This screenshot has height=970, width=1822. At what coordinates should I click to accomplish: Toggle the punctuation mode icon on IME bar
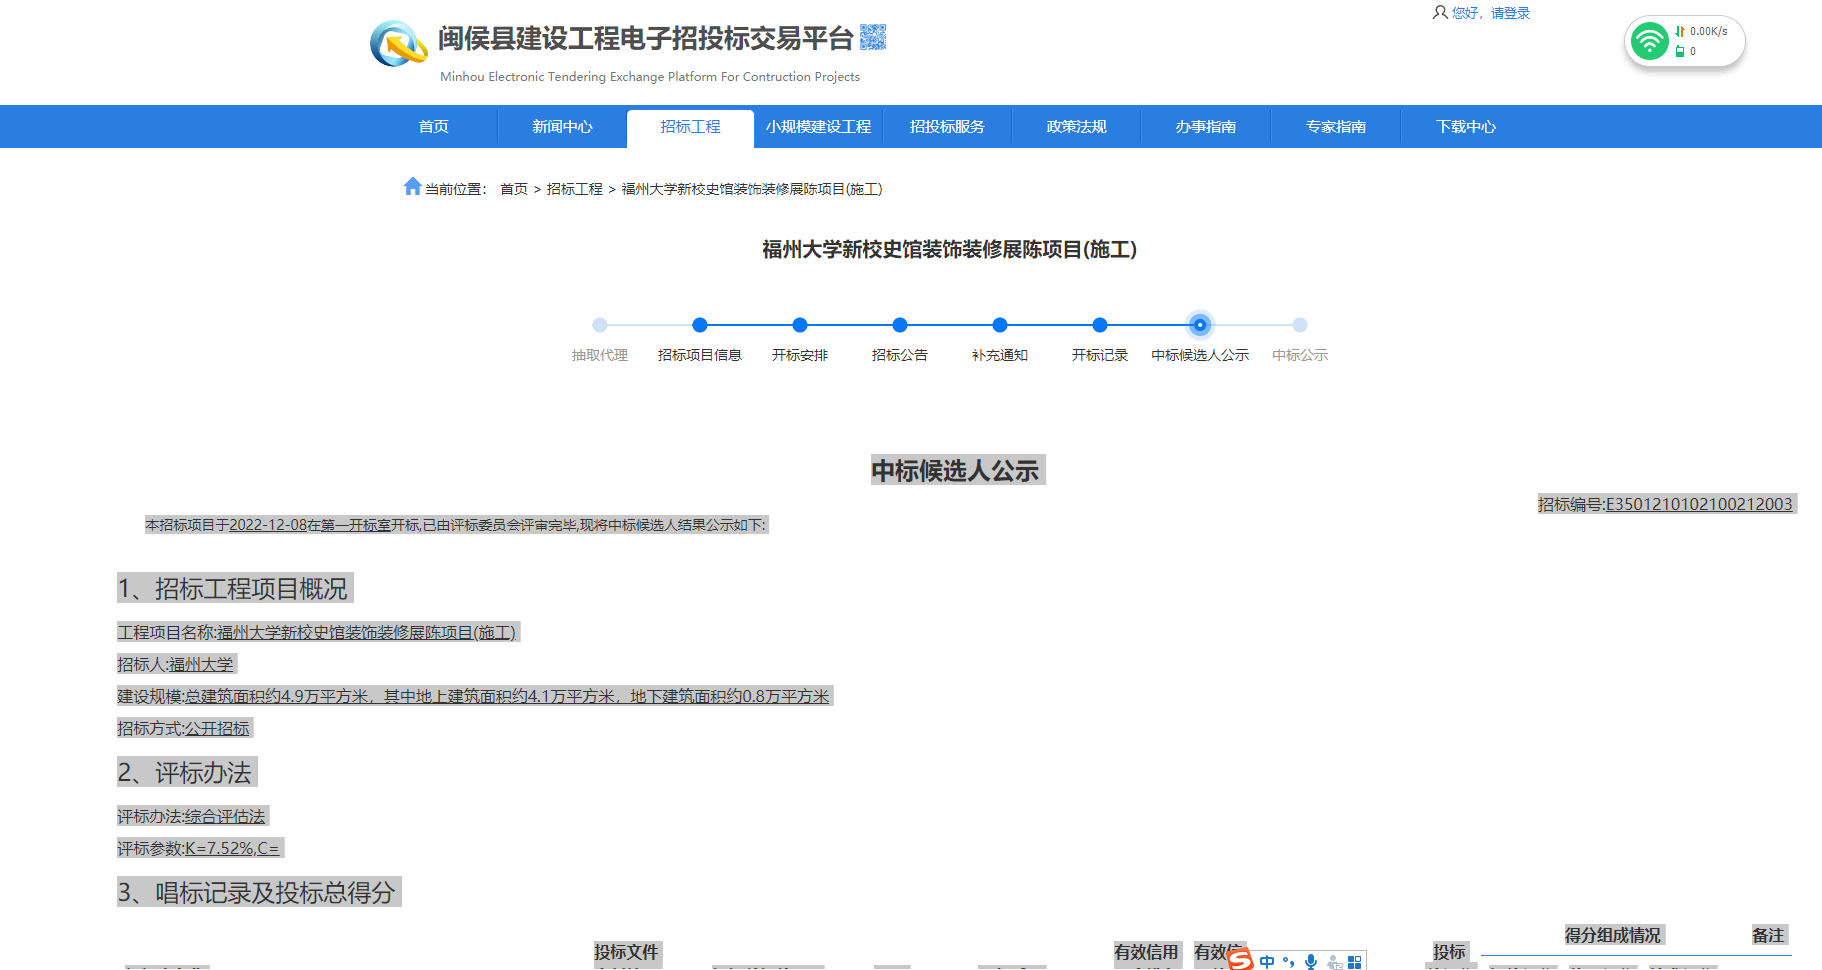pos(1289,961)
